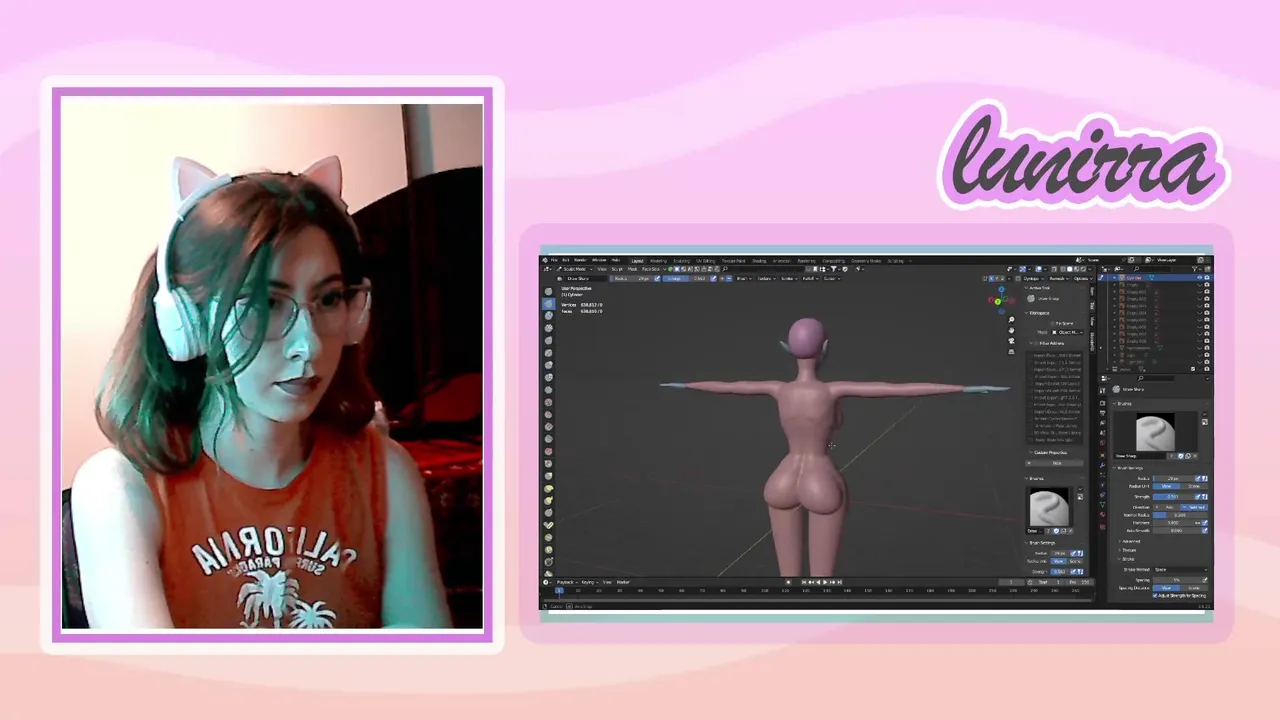Open the Texture properties checker tab
Viewport: 1280px width, 720px height.
(1102, 527)
